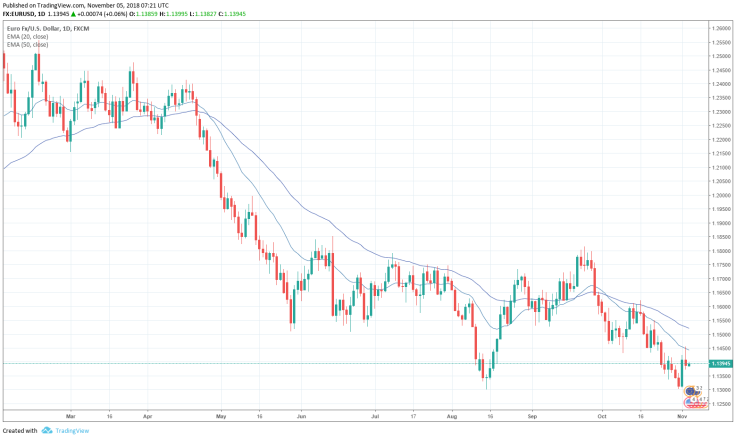Click the 1.15000 price axis label
The image size is (736, 439).
pos(721,335)
